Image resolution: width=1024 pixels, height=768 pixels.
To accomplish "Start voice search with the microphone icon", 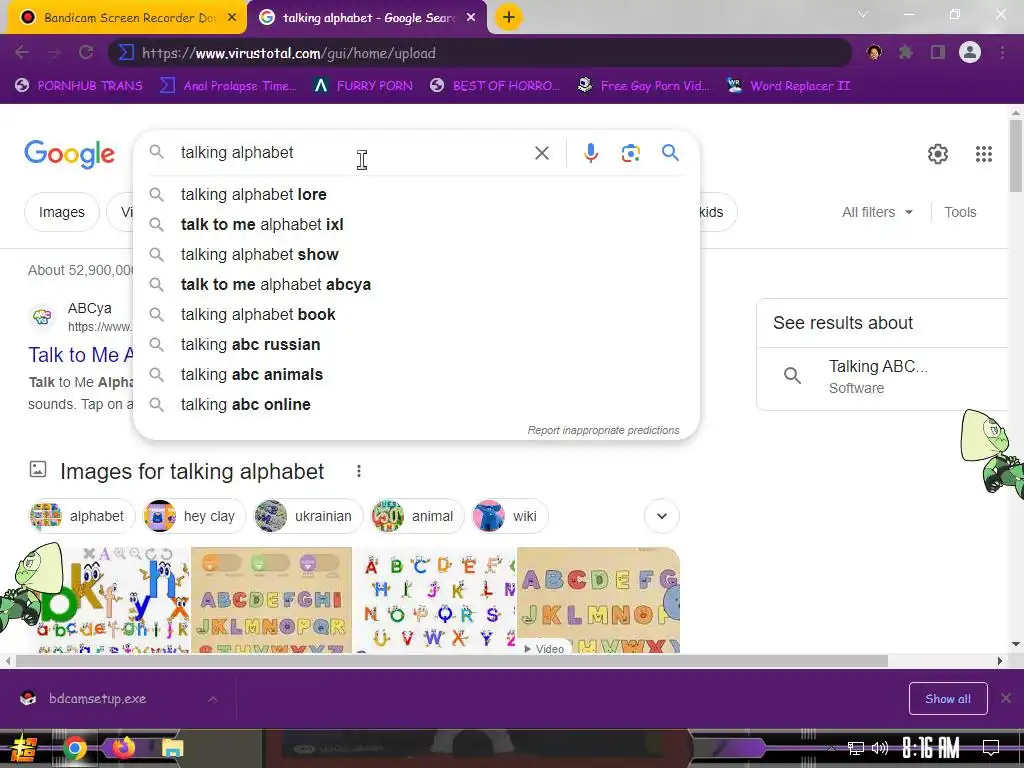I will [590, 153].
